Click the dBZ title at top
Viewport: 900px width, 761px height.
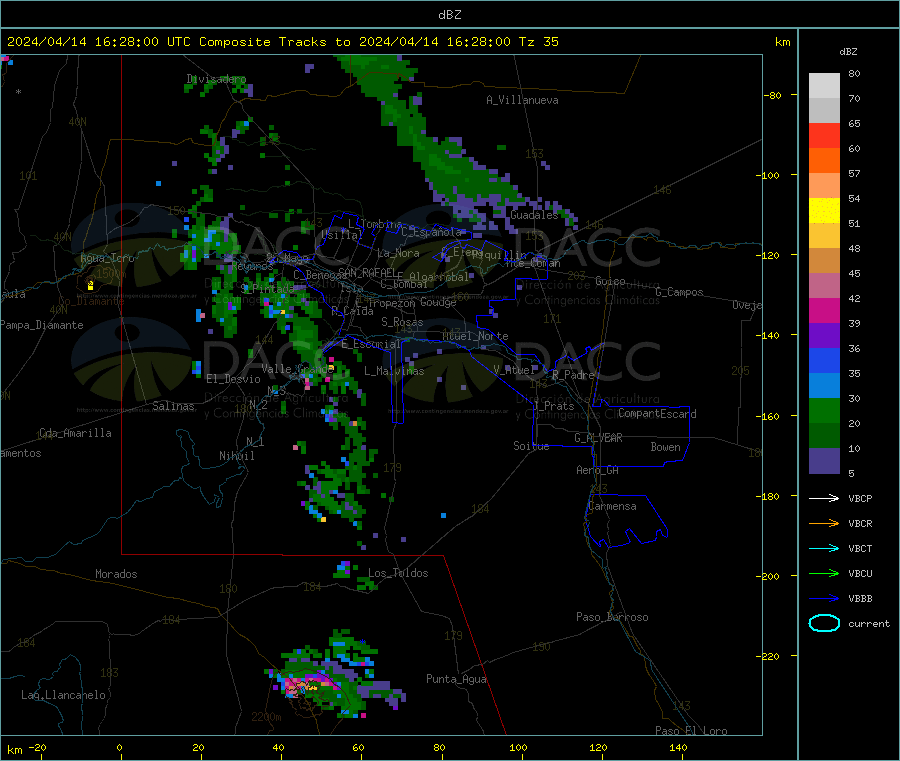point(449,15)
